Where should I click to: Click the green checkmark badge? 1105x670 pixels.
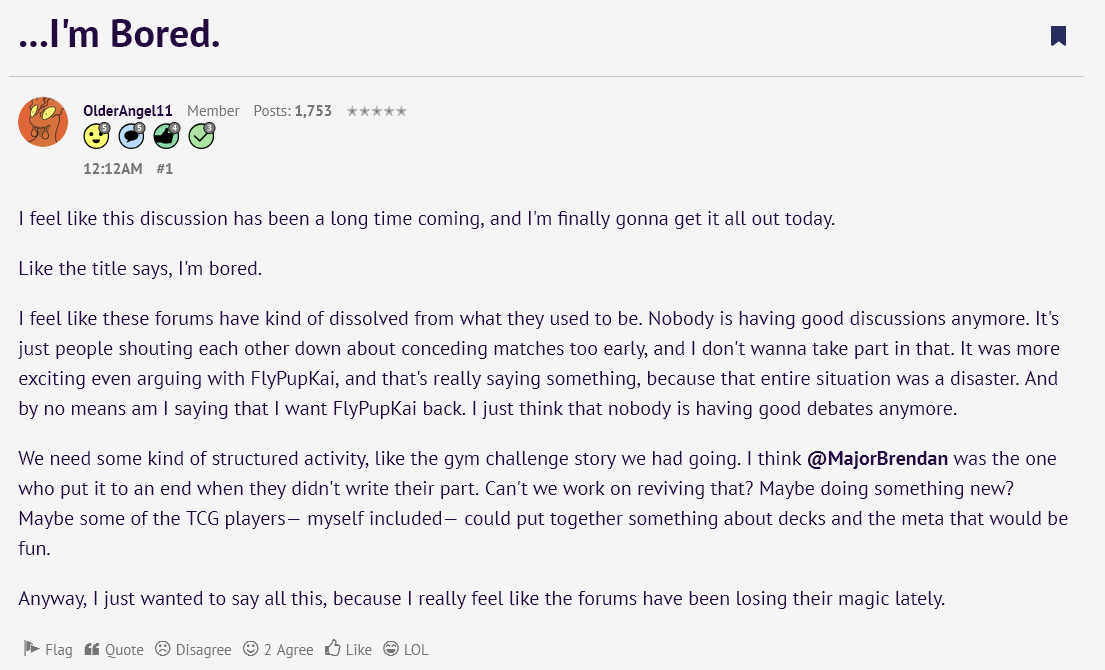click(x=202, y=136)
